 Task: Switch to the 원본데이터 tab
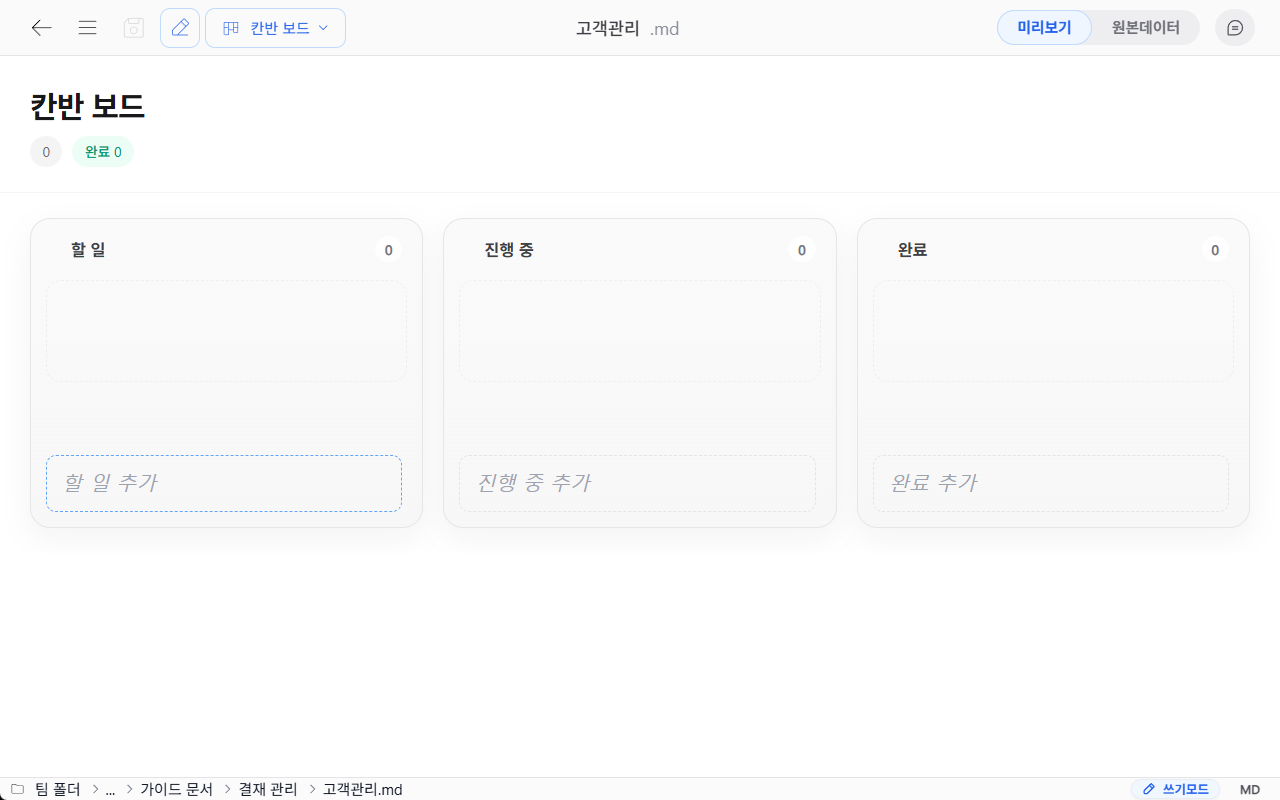[x=1145, y=28]
